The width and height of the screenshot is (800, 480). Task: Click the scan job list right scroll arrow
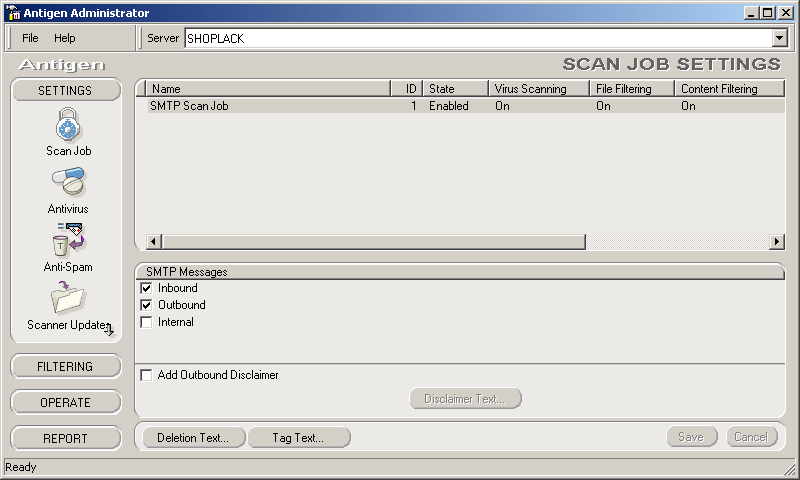click(777, 241)
